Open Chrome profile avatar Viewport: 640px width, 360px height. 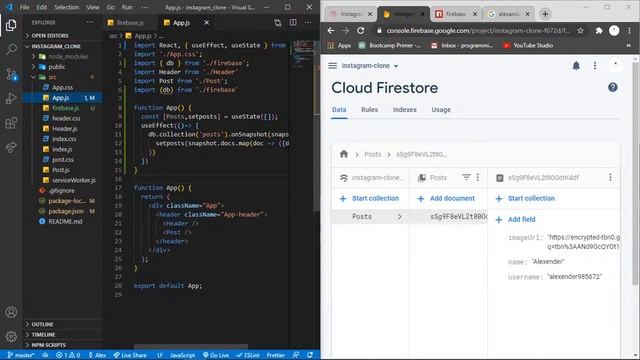click(614, 31)
